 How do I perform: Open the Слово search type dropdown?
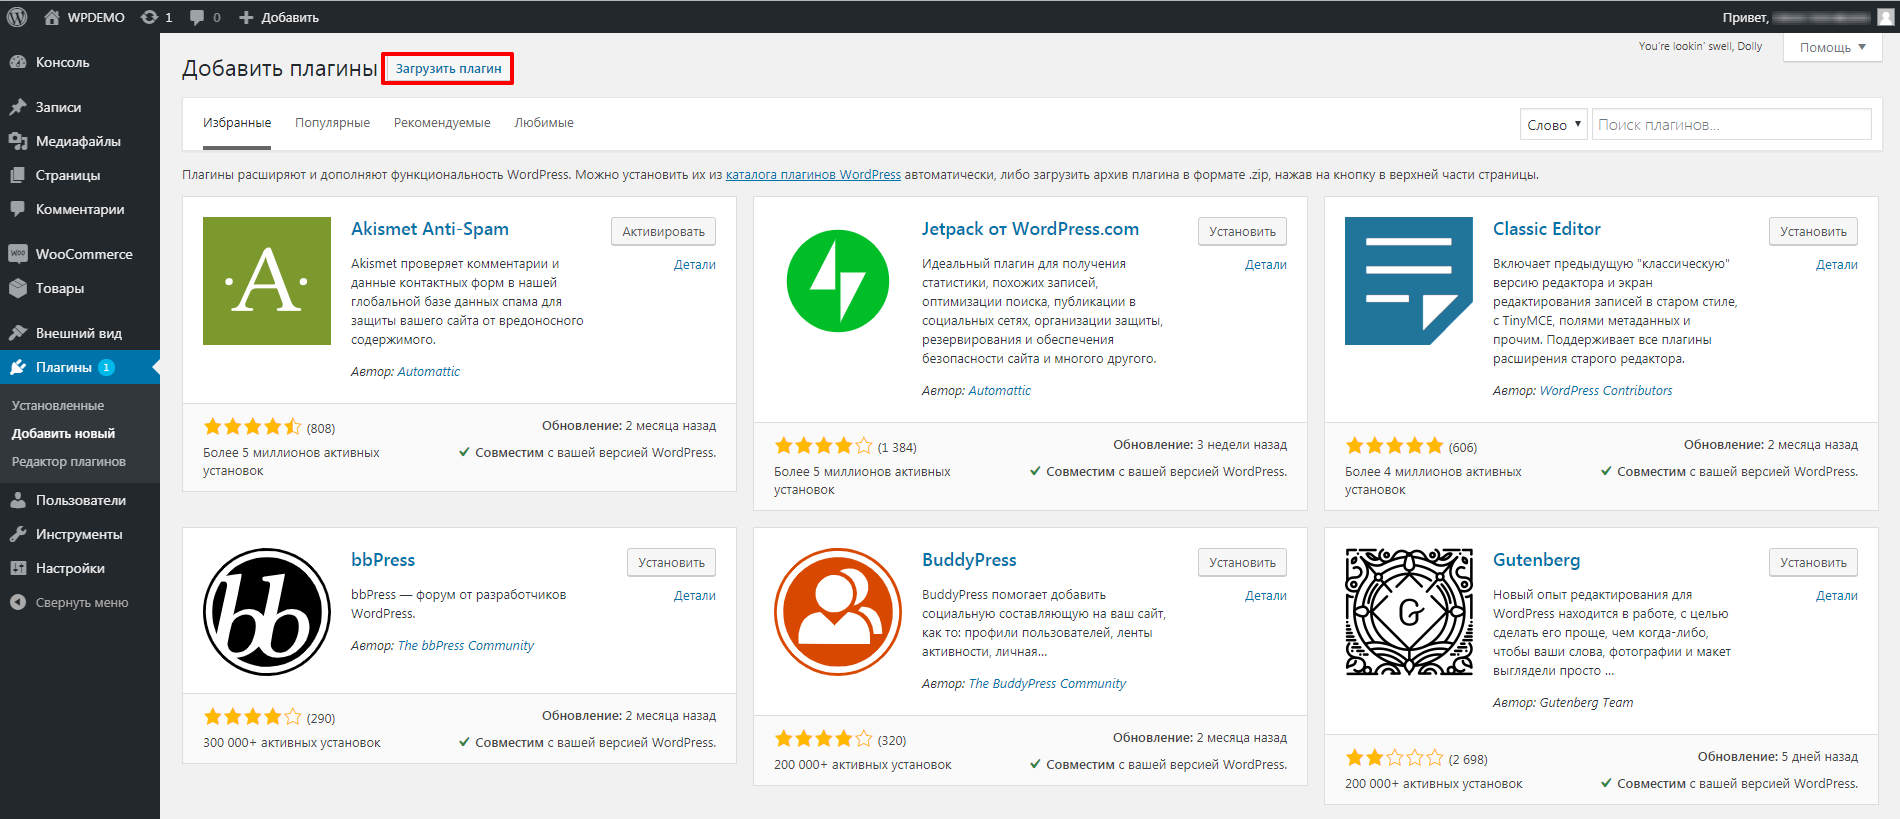[1553, 124]
